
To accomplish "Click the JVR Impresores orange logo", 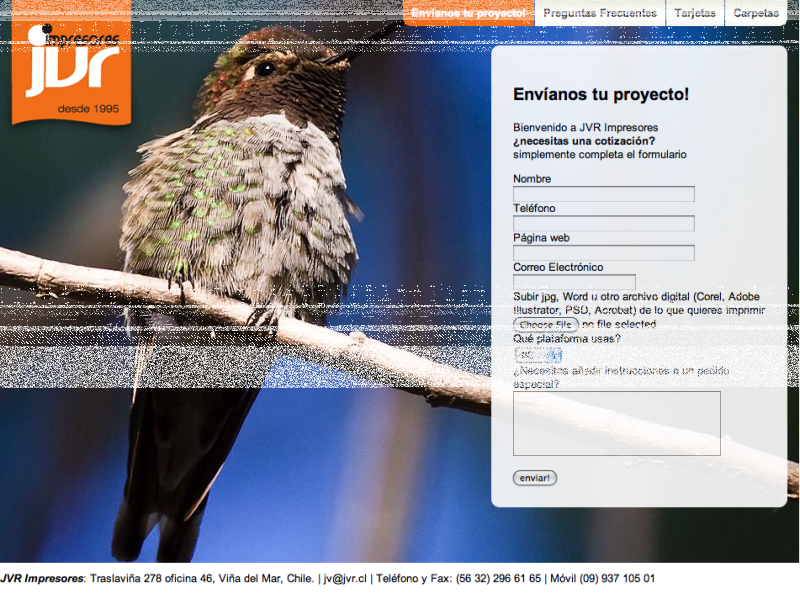I will click(x=71, y=62).
